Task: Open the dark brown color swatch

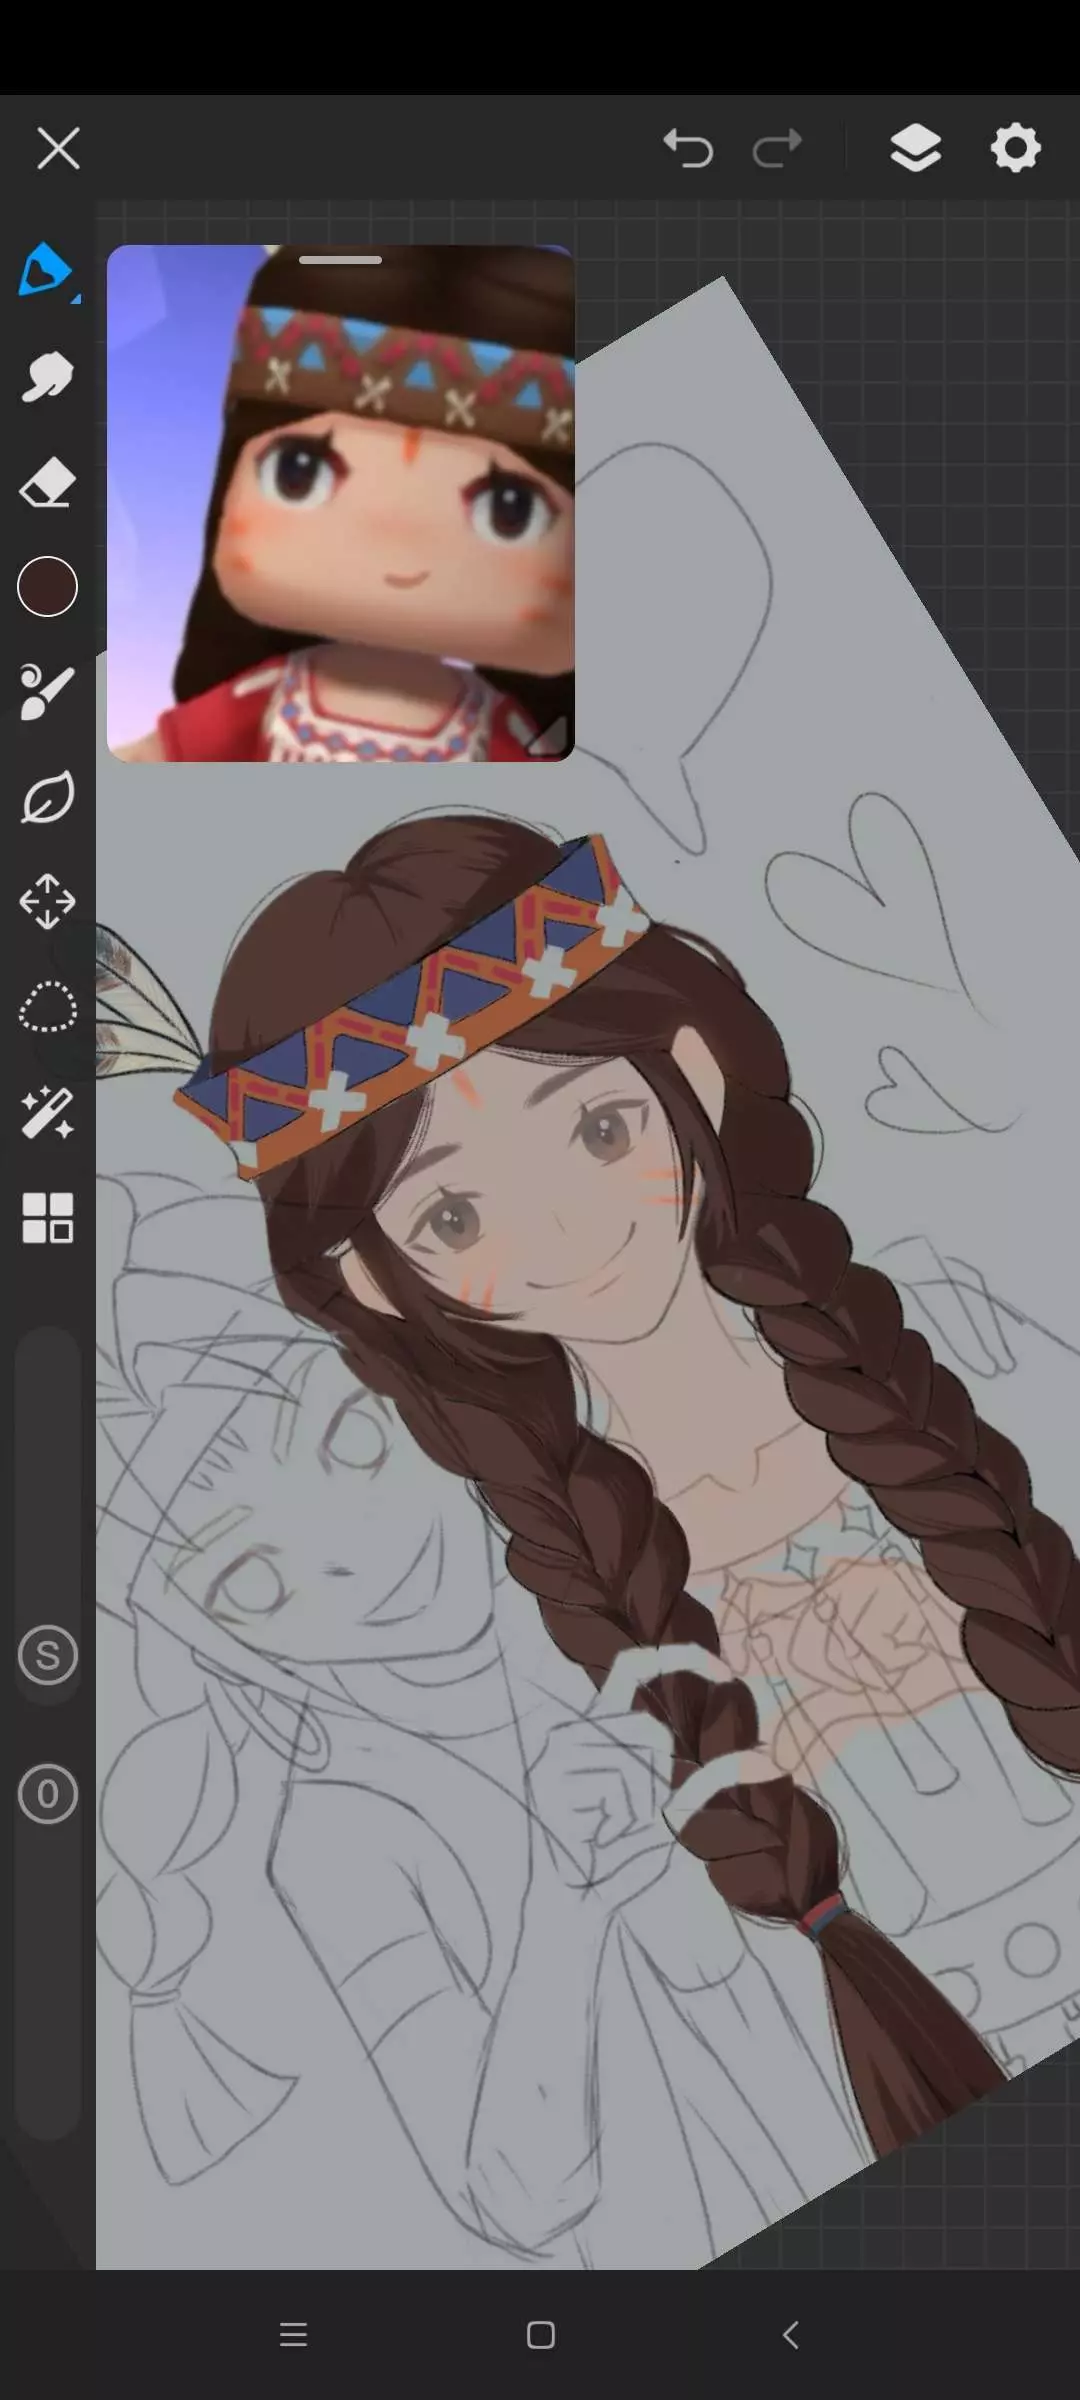Action: coord(47,587)
